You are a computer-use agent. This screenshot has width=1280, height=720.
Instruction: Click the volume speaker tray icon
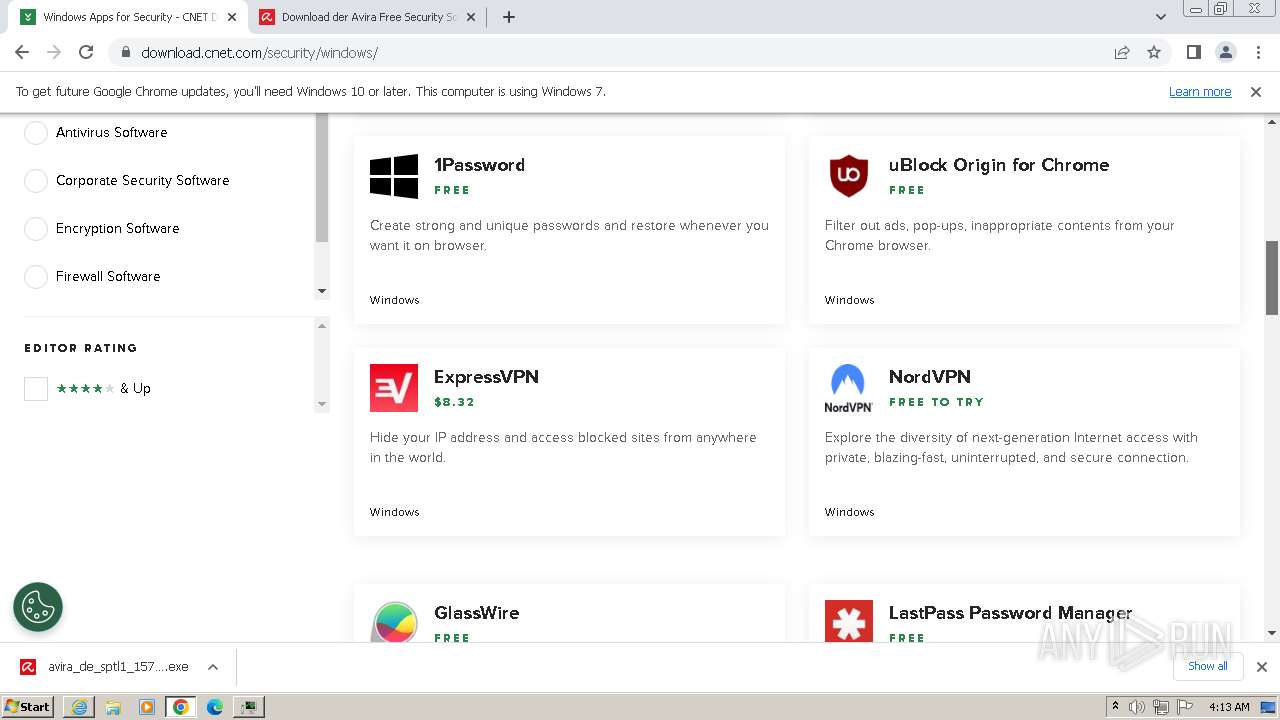1137,707
